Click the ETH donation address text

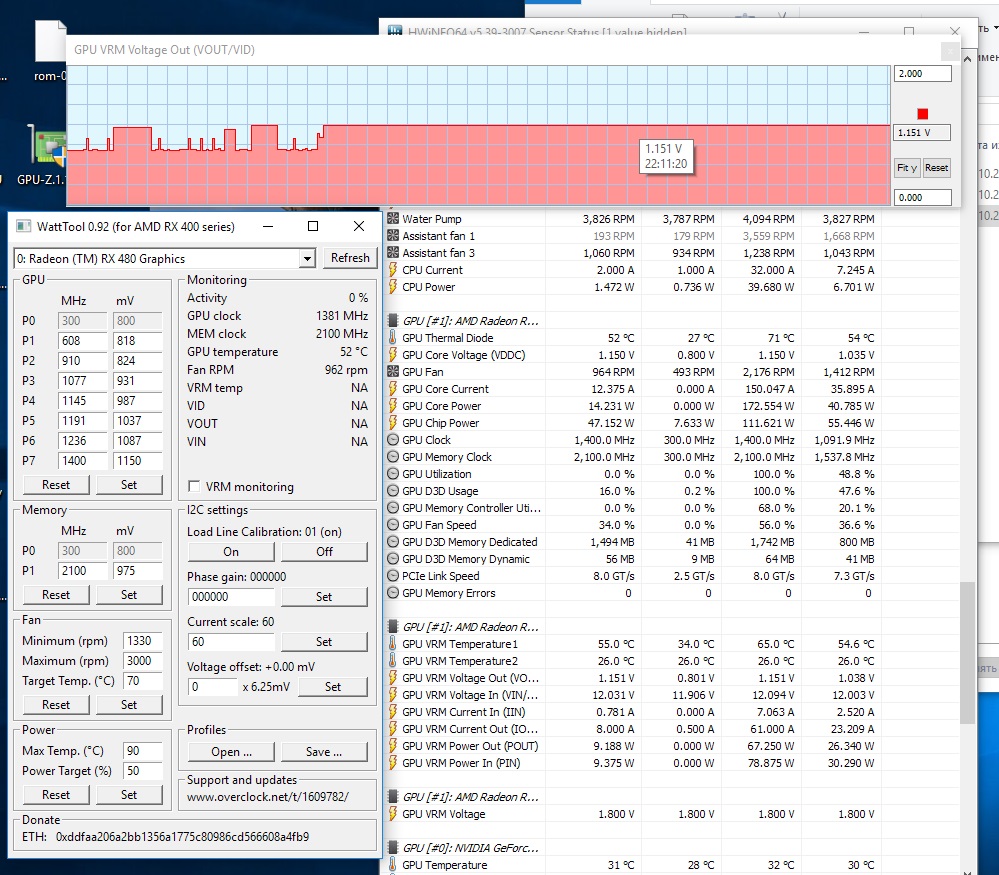coord(182,837)
